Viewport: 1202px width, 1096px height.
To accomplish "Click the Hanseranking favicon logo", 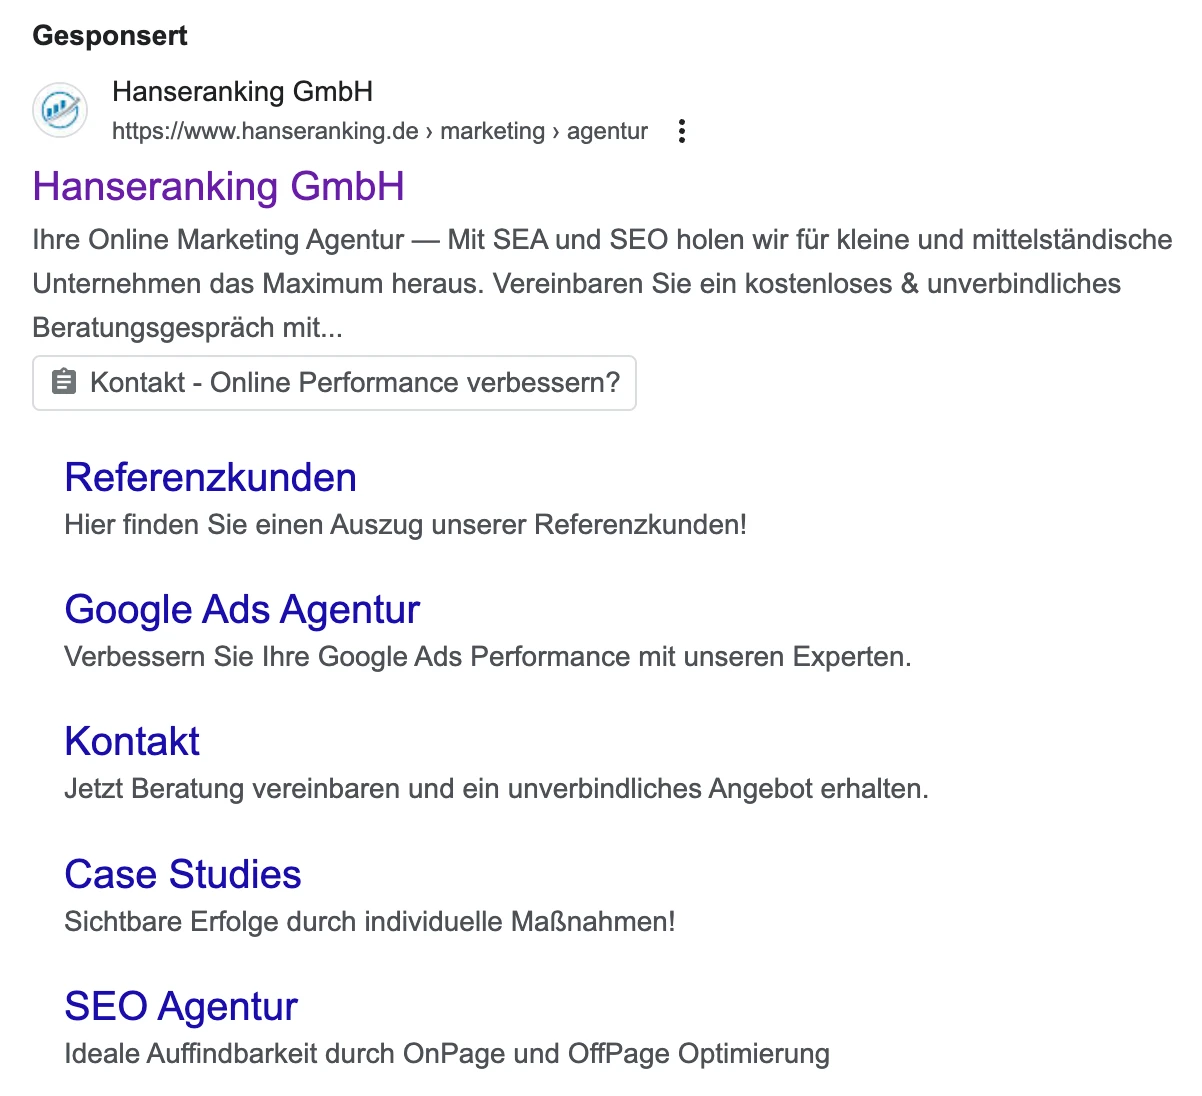I will click(60, 110).
